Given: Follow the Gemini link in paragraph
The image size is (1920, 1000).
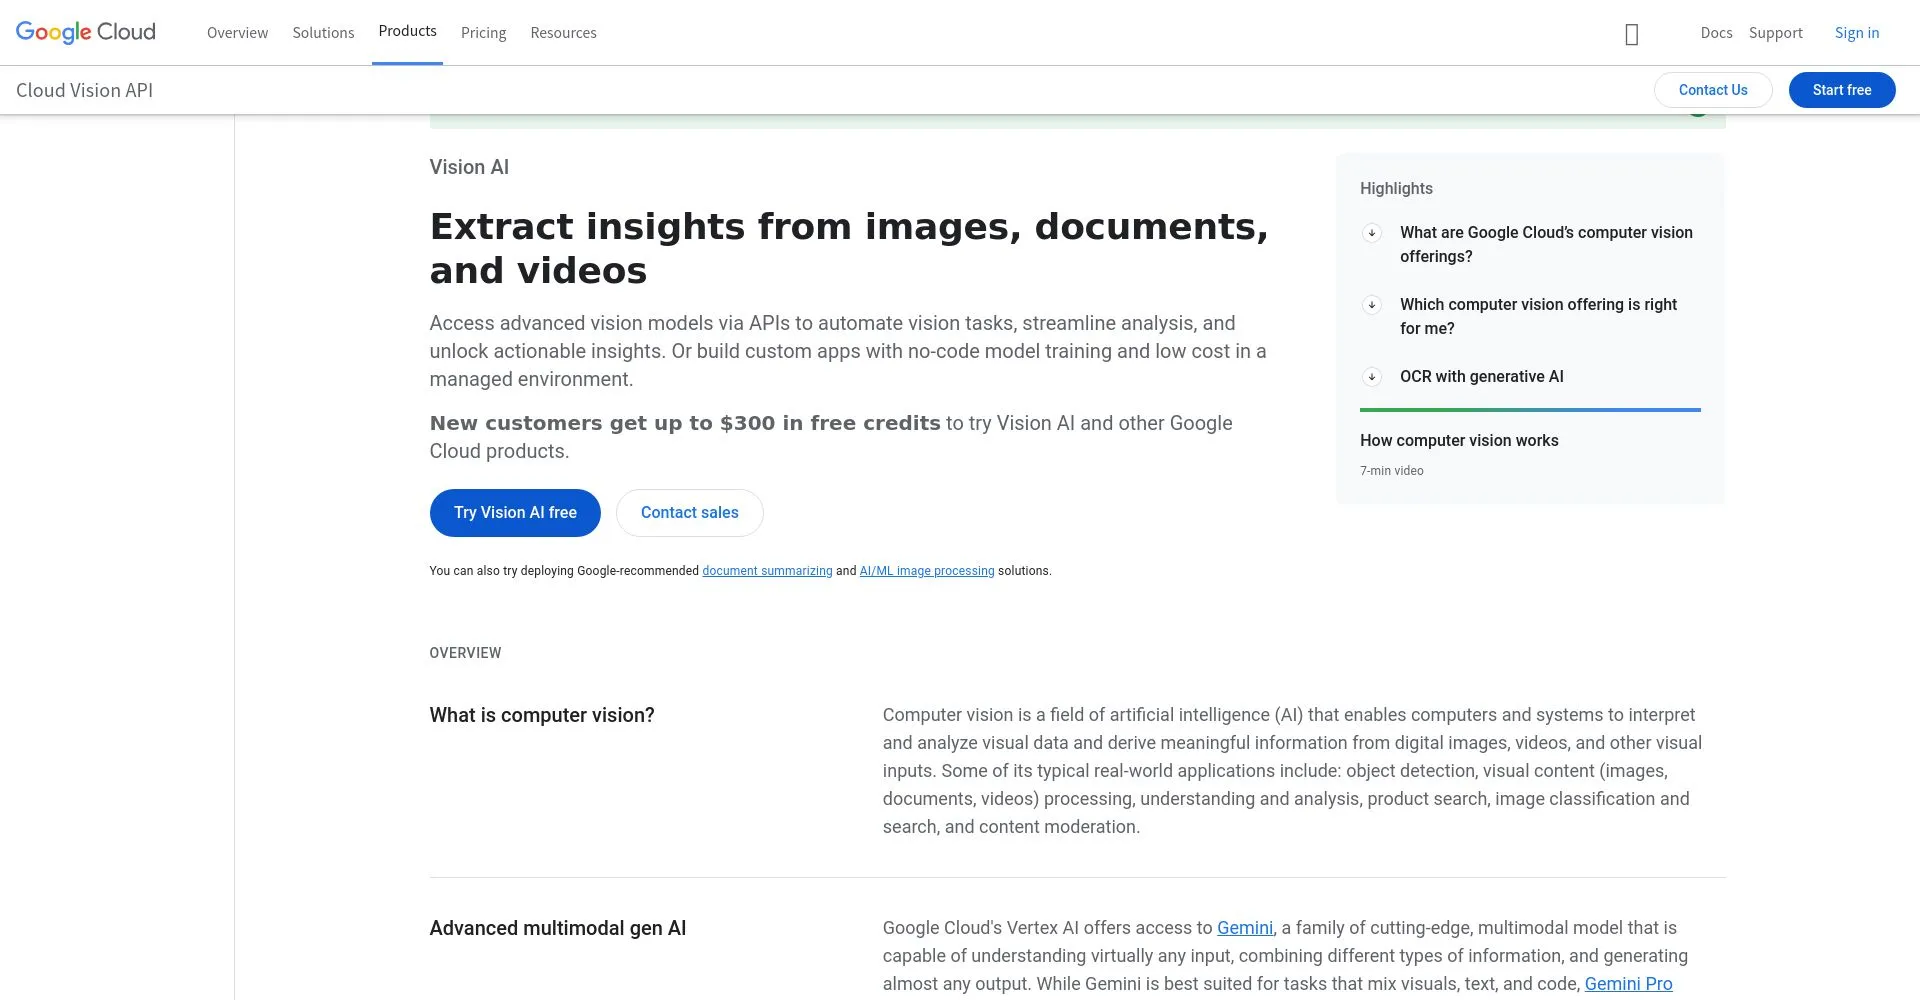Looking at the screenshot, I should tap(1245, 928).
